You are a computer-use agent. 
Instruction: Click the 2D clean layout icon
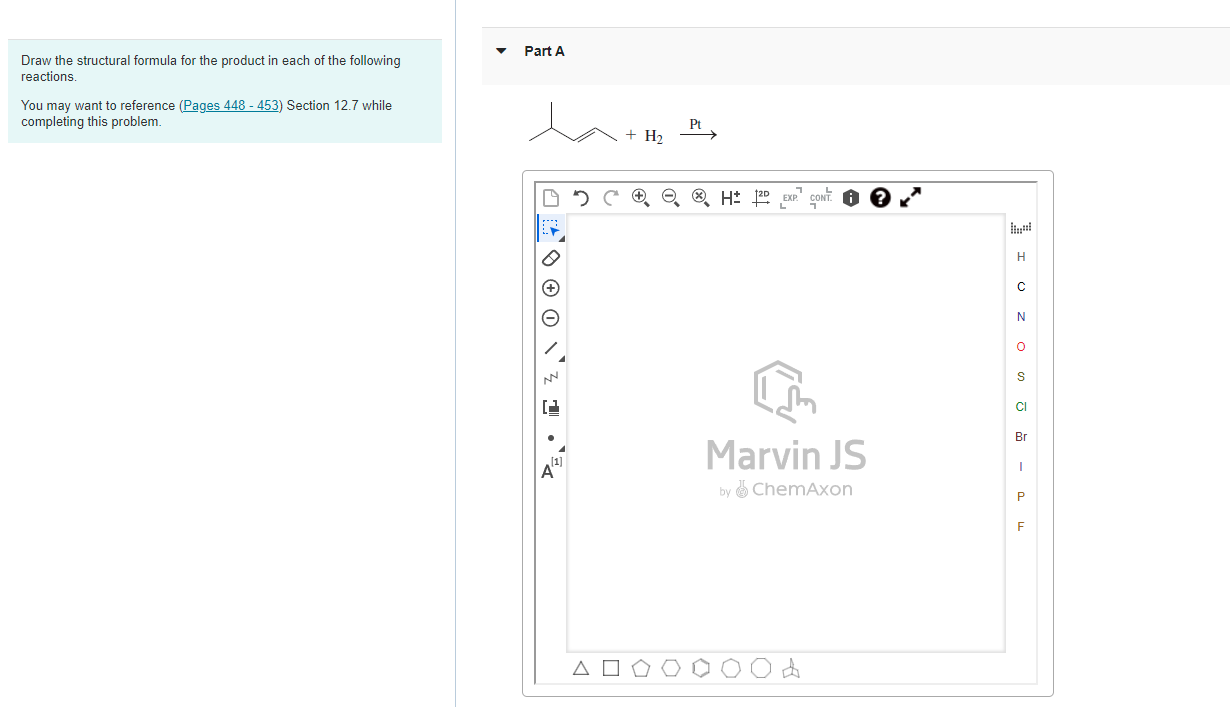coord(761,198)
